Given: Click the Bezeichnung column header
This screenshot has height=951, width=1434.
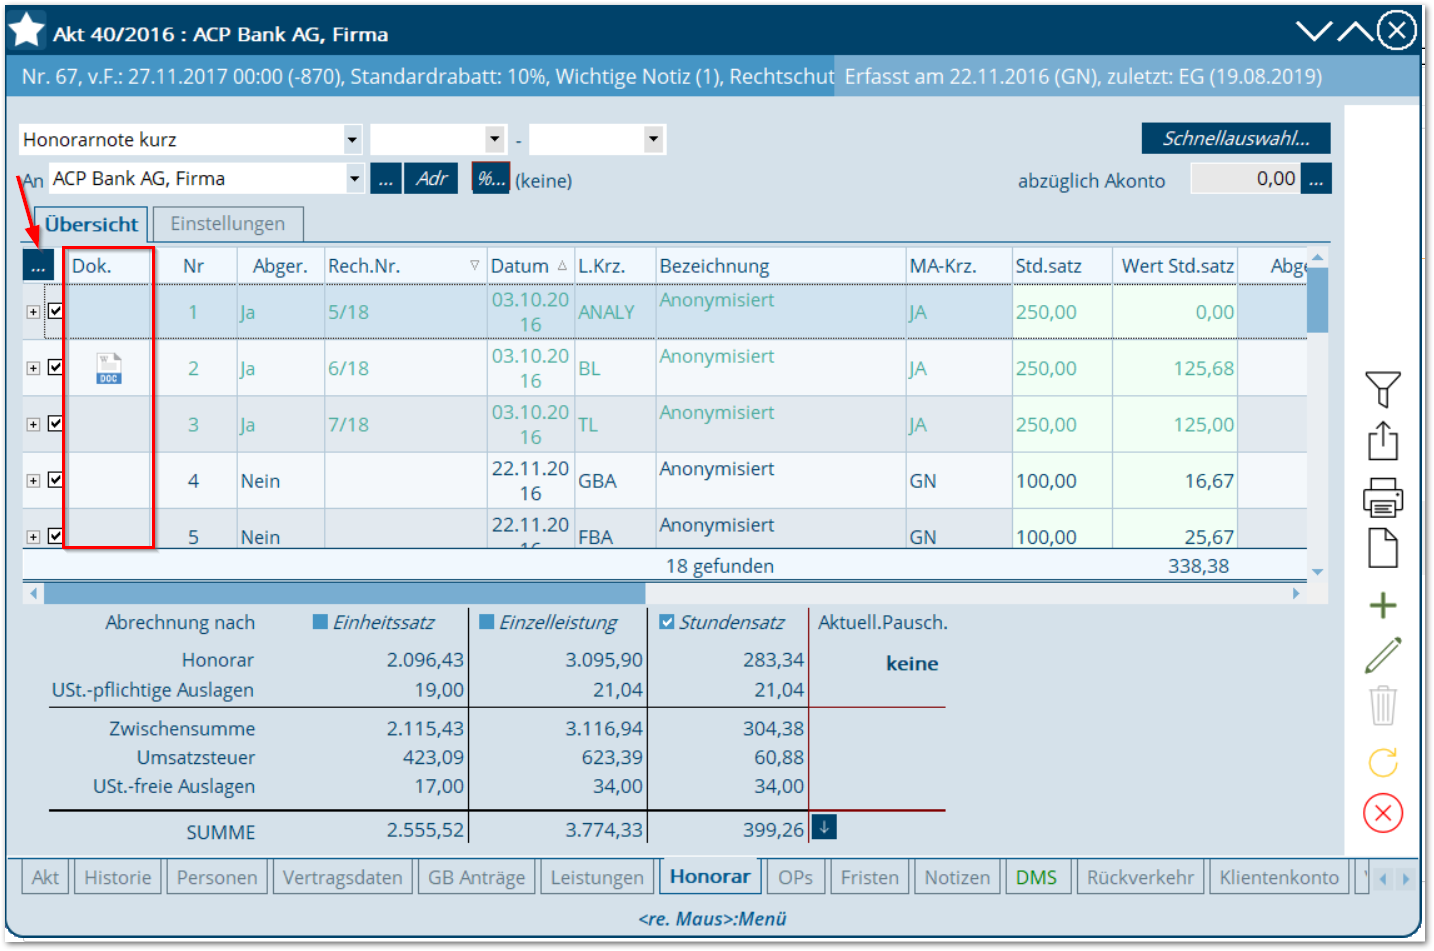Looking at the screenshot, I should pyautogui.click(x=780, y=266).
